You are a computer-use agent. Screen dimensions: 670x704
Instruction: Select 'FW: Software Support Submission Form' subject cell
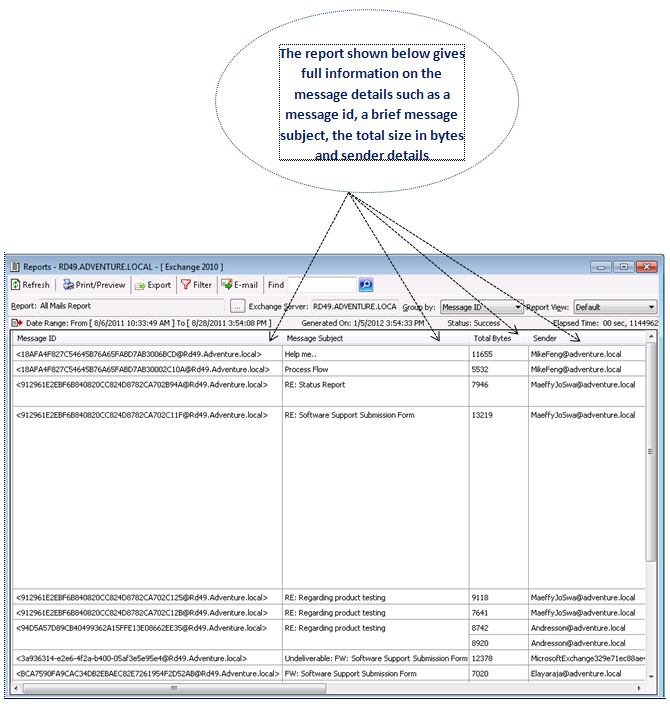(375, 673)
